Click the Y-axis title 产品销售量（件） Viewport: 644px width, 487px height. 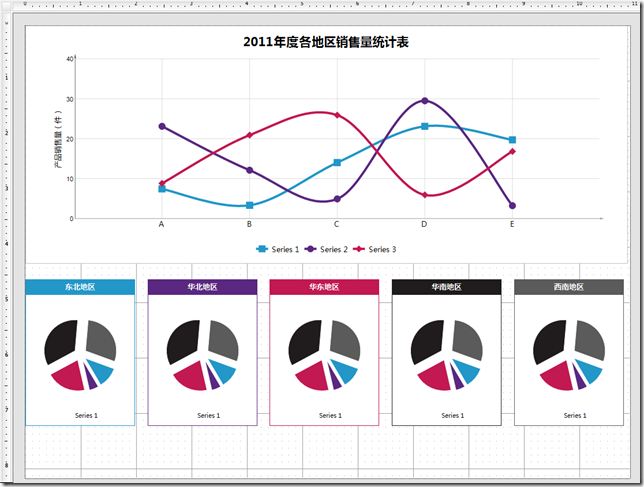[x=58, y=139]
